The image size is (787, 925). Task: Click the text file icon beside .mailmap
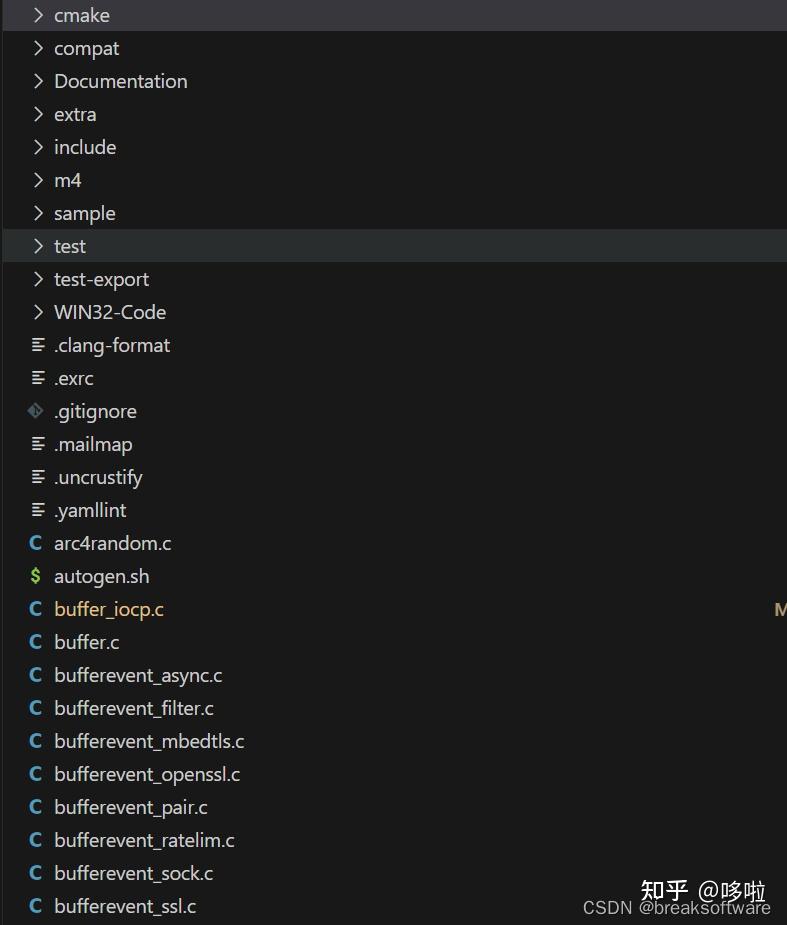click(x=38, y=444)
